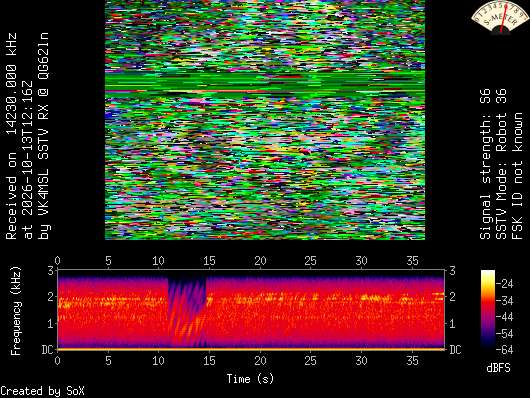The width and height of the screenshot is (530, 398).
Task: Click the 'Frequency (kHz)' axis label
Action: tap(16, 311)
